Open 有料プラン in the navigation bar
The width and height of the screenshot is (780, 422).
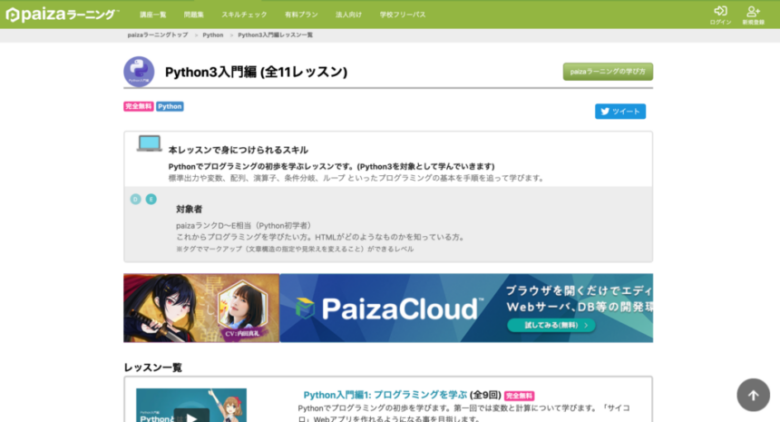(301, 15)
